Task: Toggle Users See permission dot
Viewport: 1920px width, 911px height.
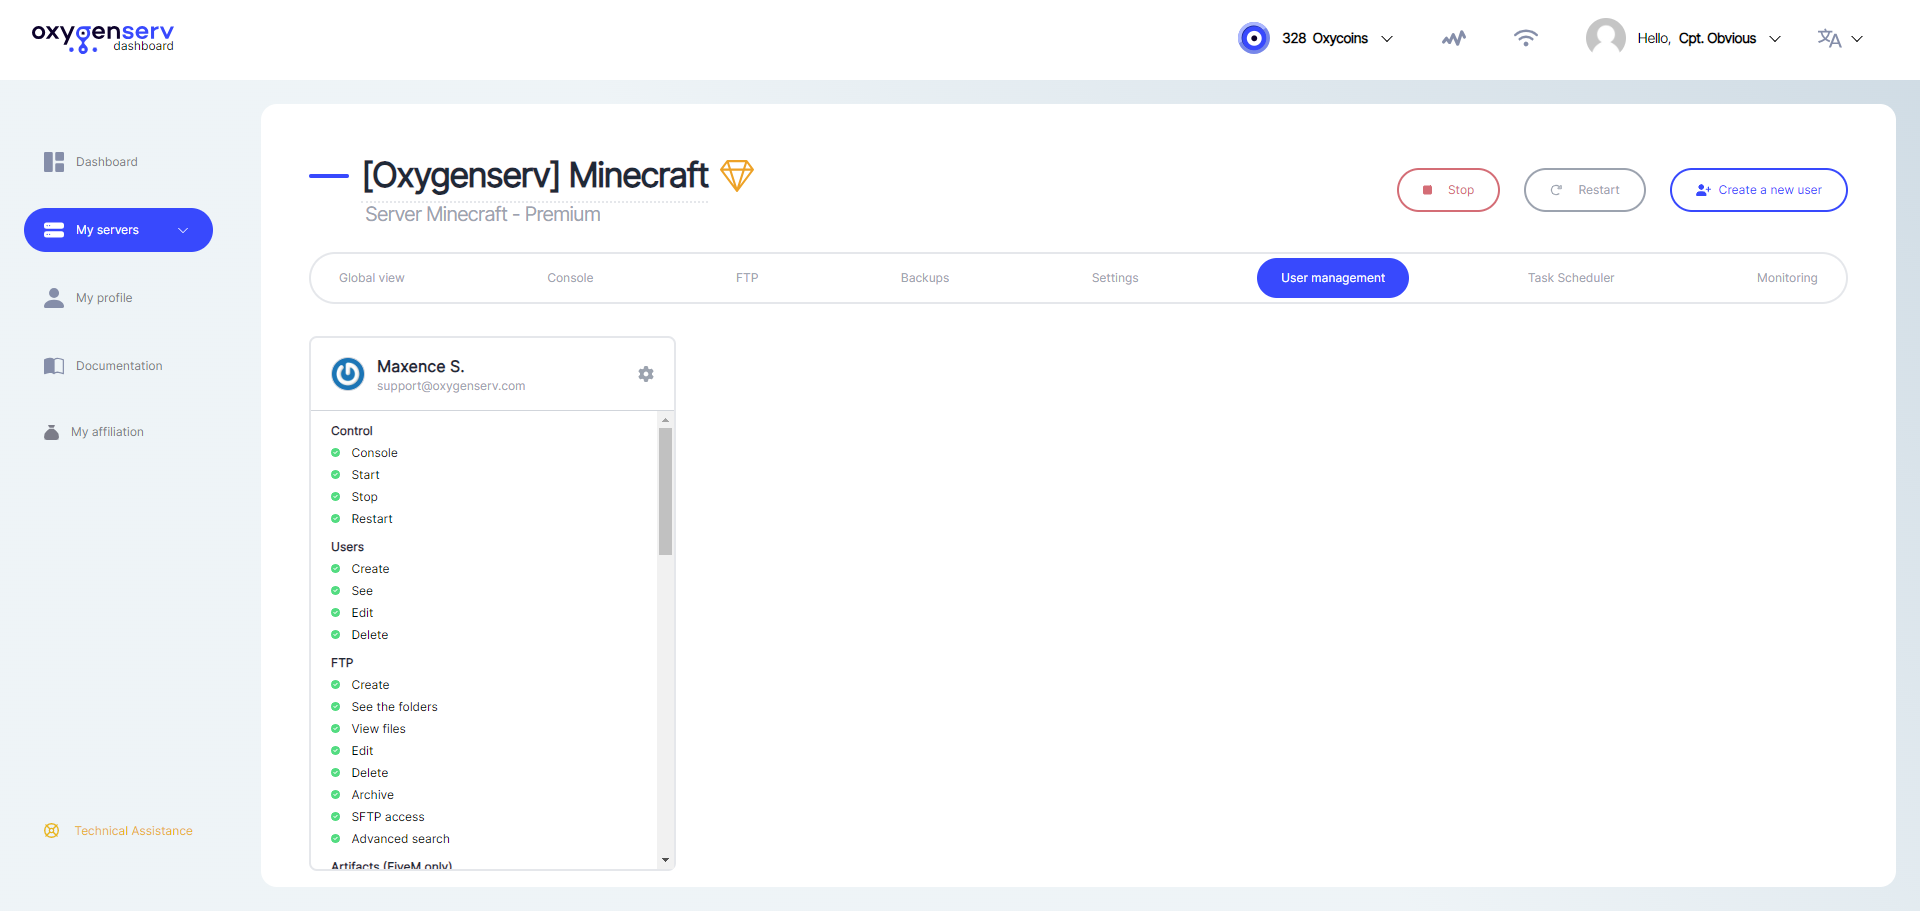Action: [x=336, y=591]
